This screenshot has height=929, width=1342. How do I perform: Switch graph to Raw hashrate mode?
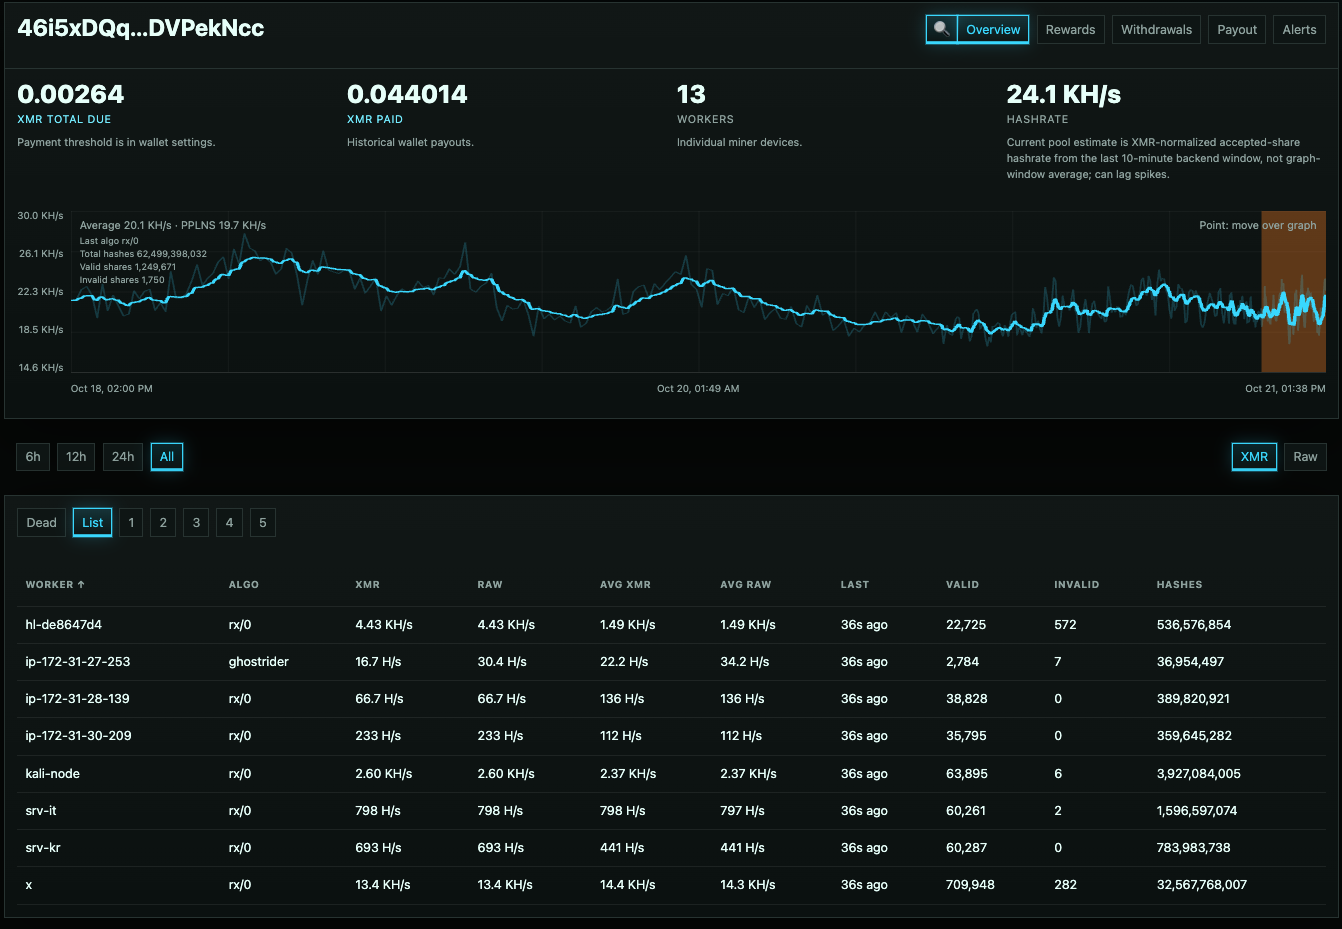[x=1305, y=457]
